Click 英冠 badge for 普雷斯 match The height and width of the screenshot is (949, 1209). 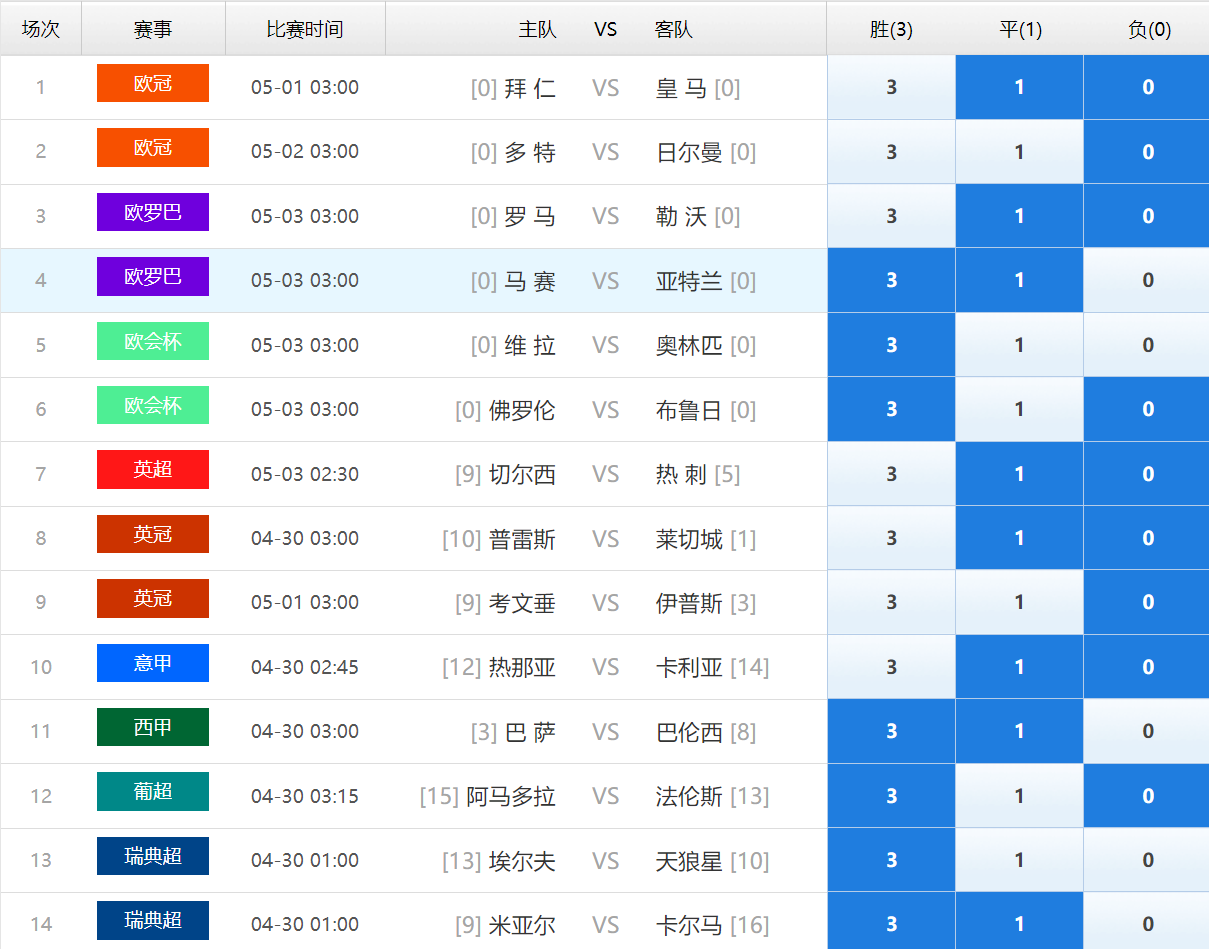(153, 534)
